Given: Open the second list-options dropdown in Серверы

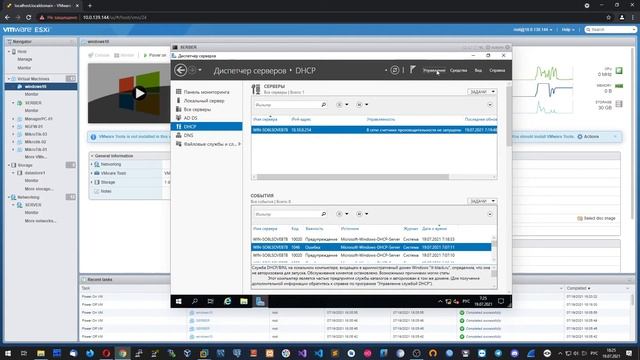Looking at the screenshot, I should point(362,105).
